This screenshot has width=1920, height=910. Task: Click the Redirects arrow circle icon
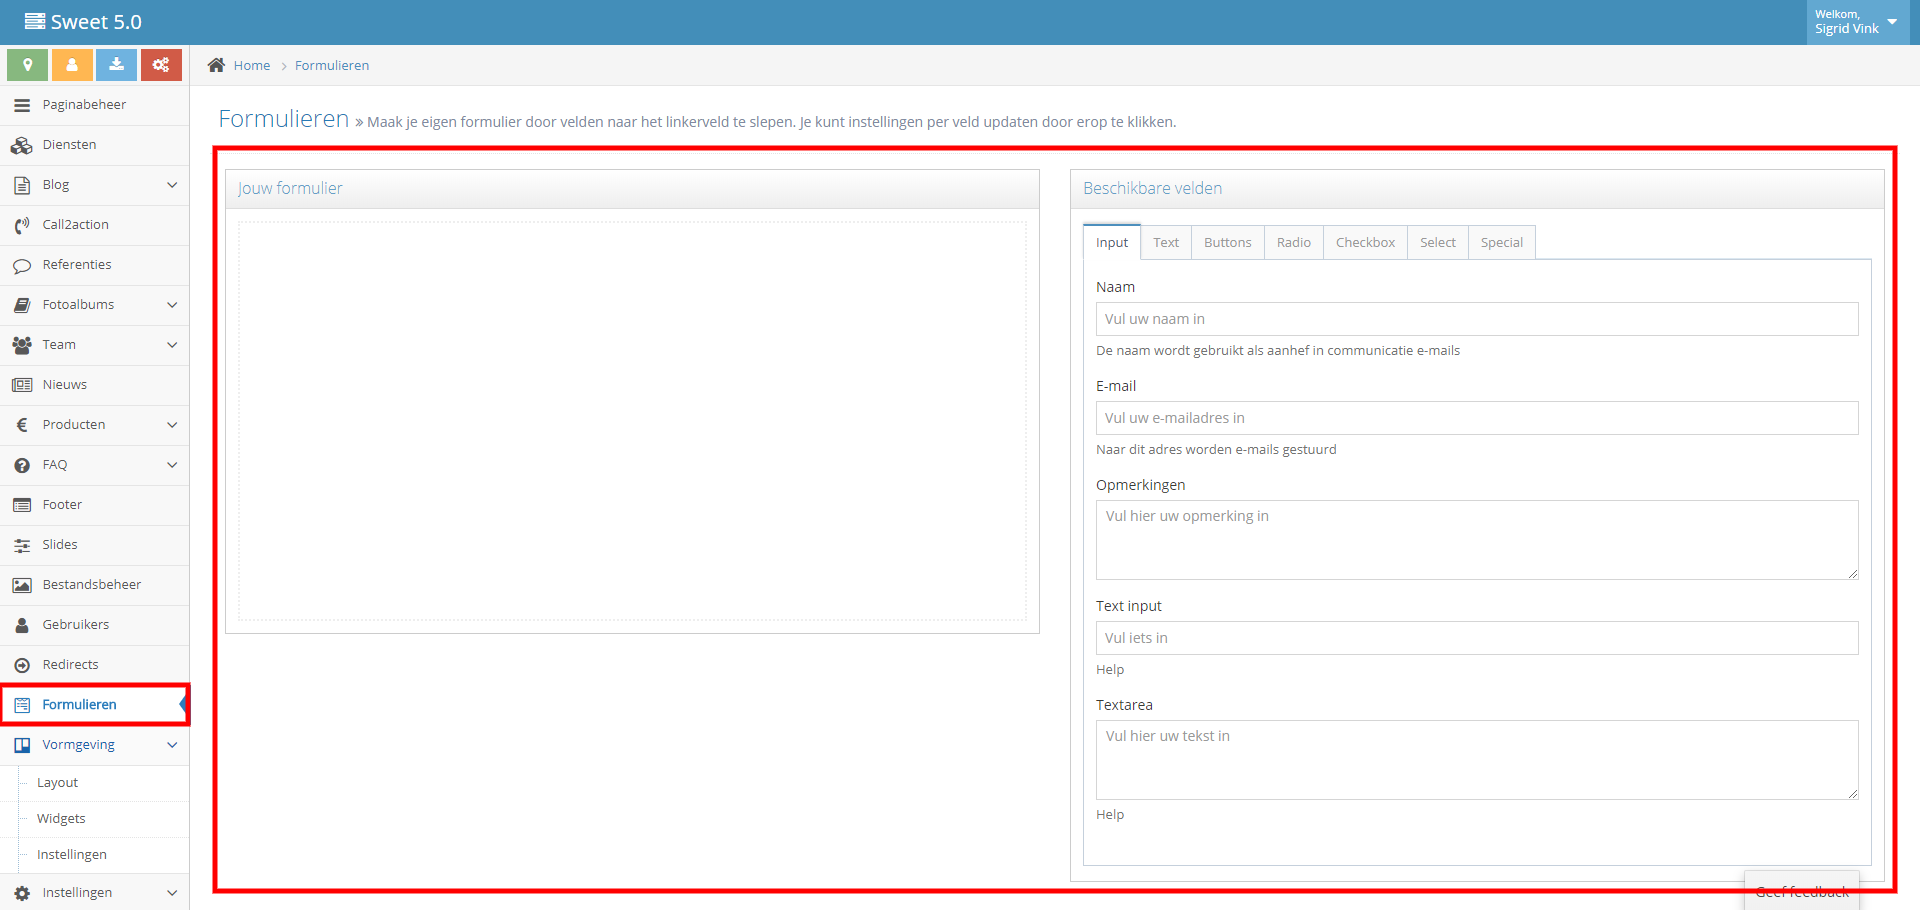pyautogui.click(x=22, y=665)
